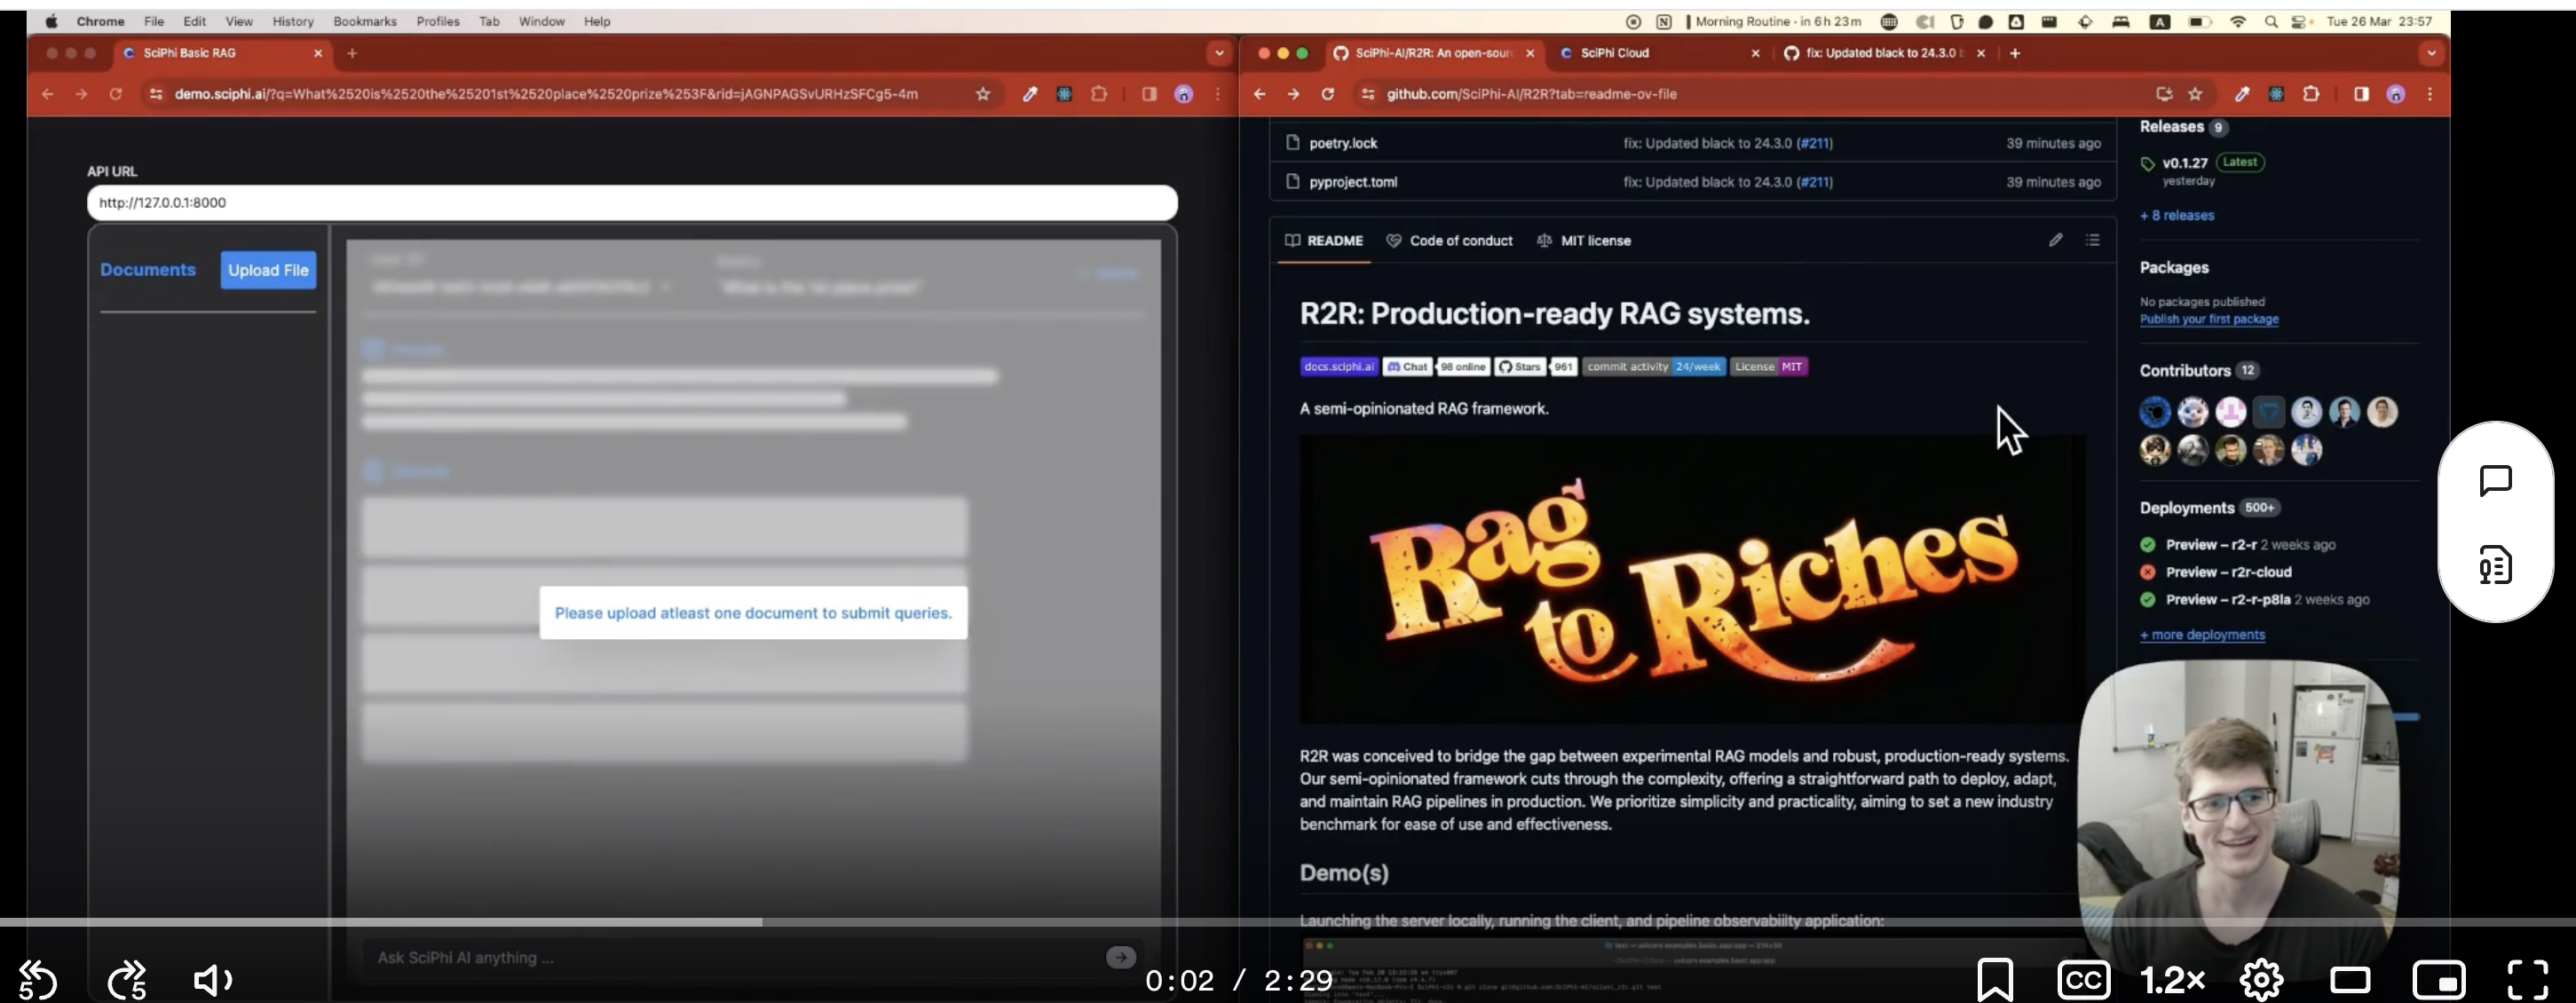Click Wi-Fi icon in menu bar
Viewport: 2576px width, 1003px height.
(2237, 21)
